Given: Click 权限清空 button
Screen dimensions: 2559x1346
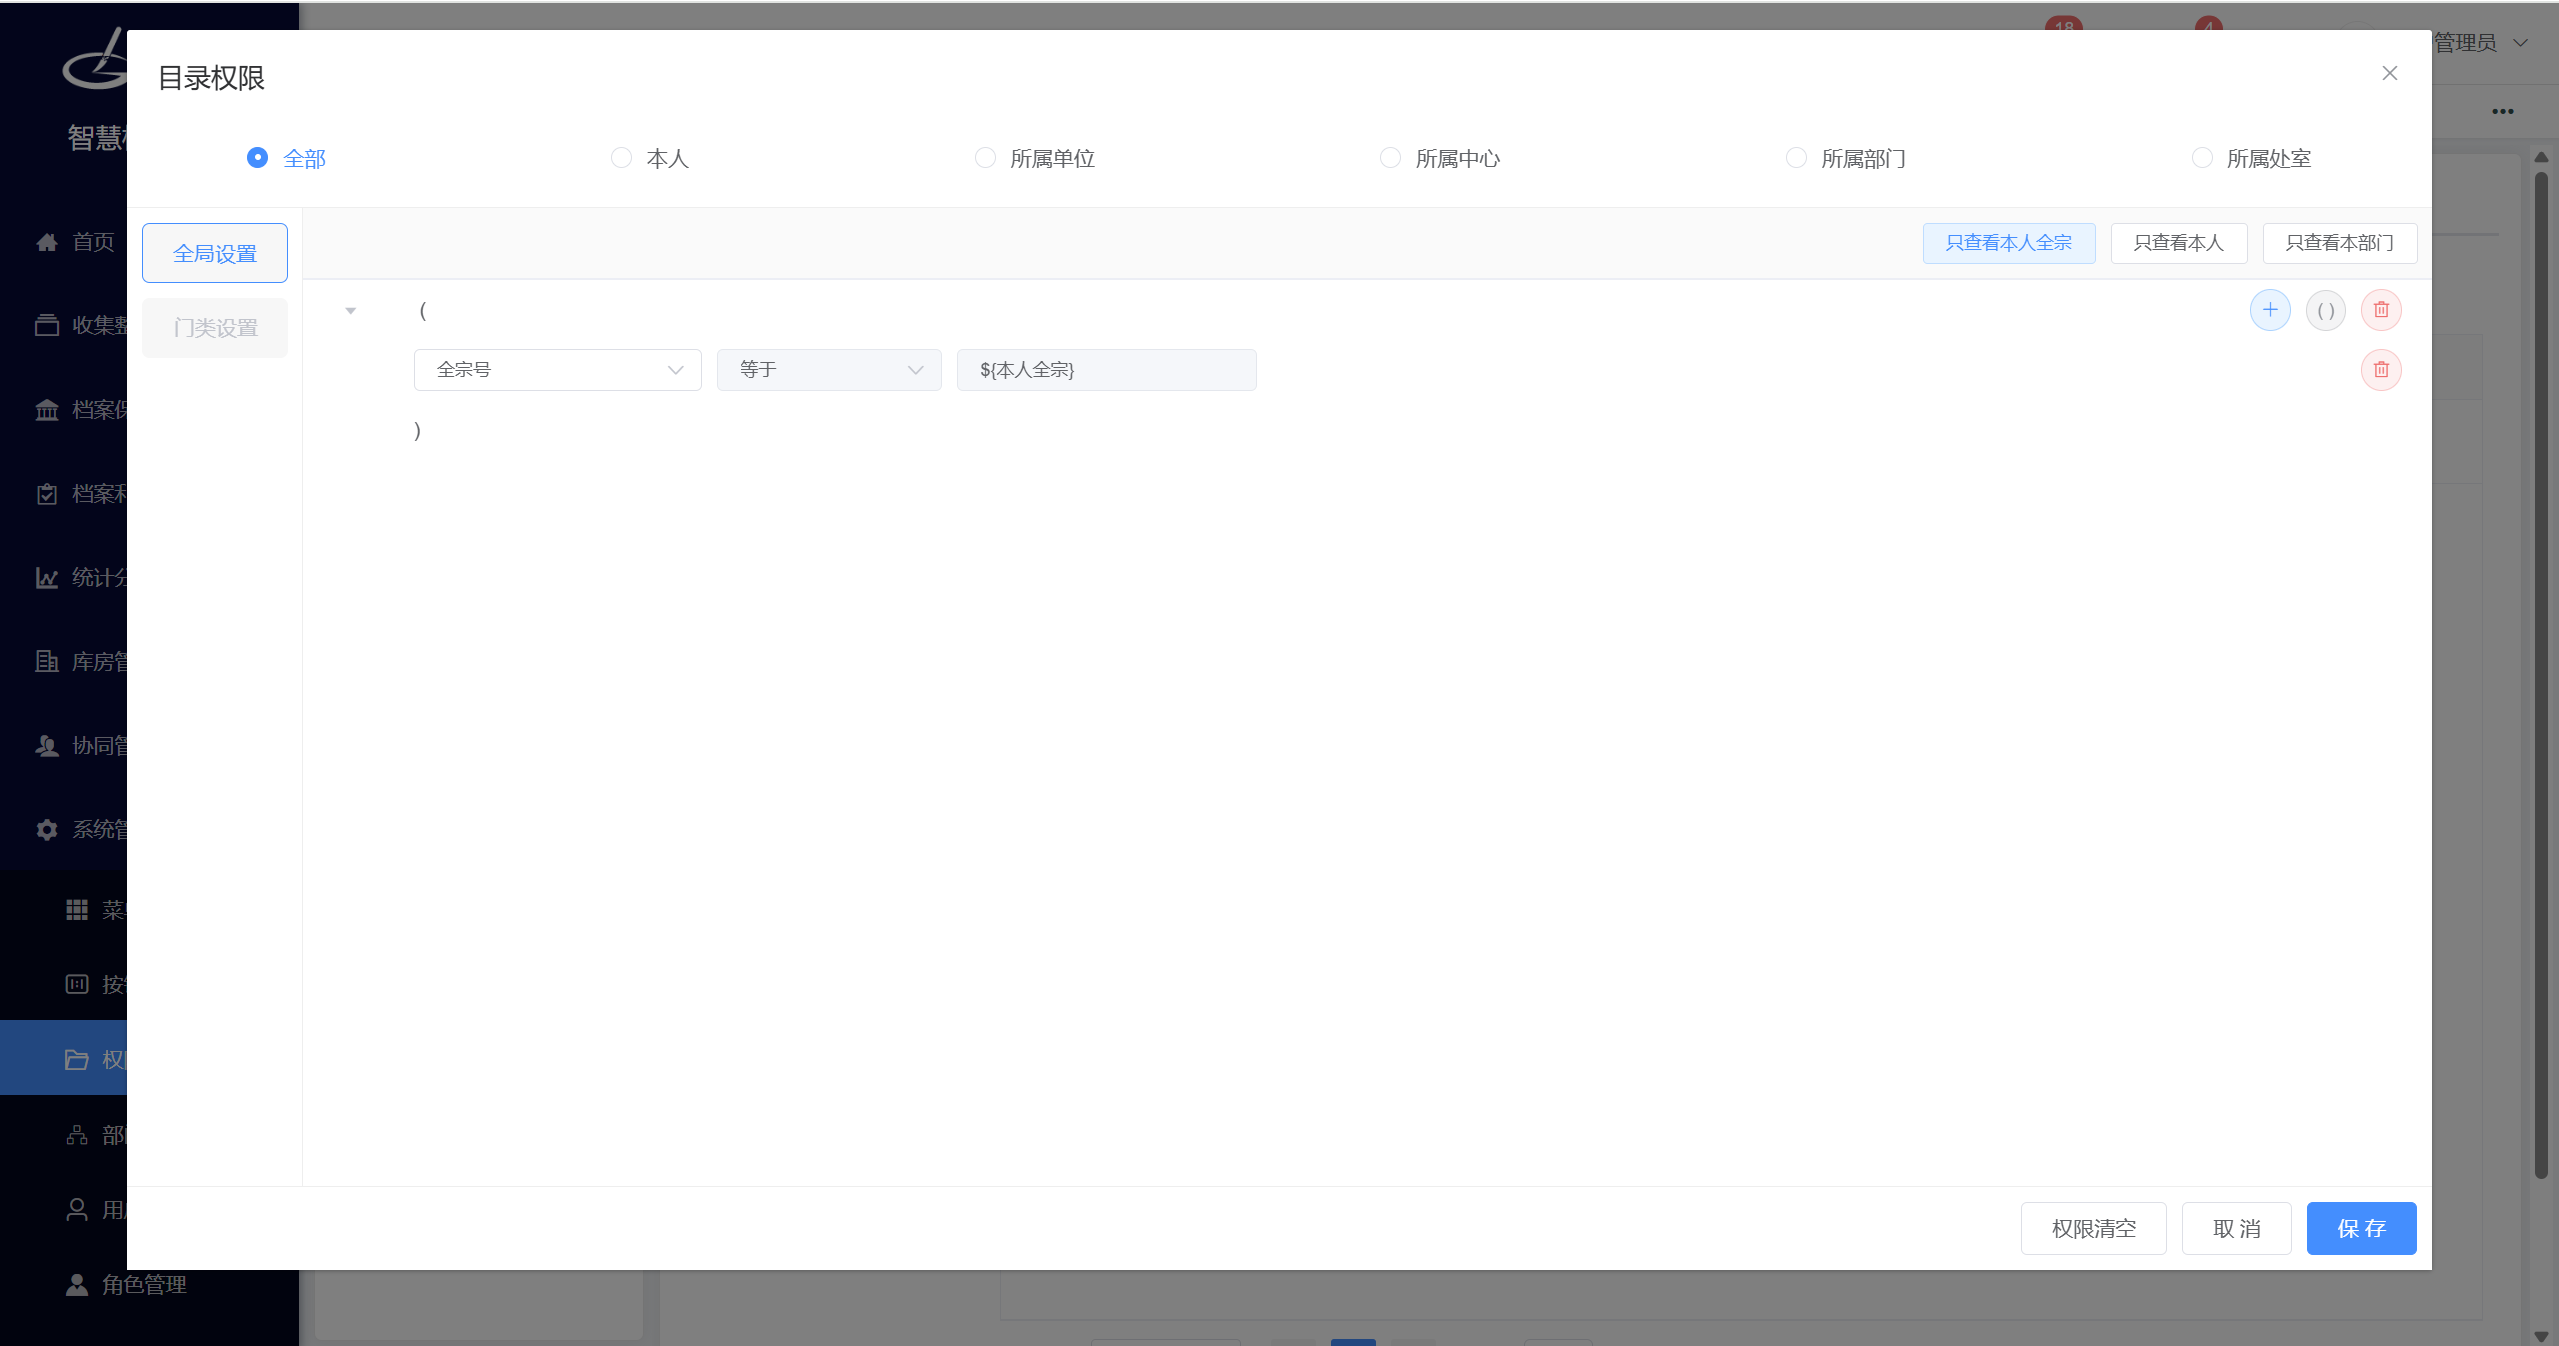Looking at the screenshot, I should point(2094,1228).
